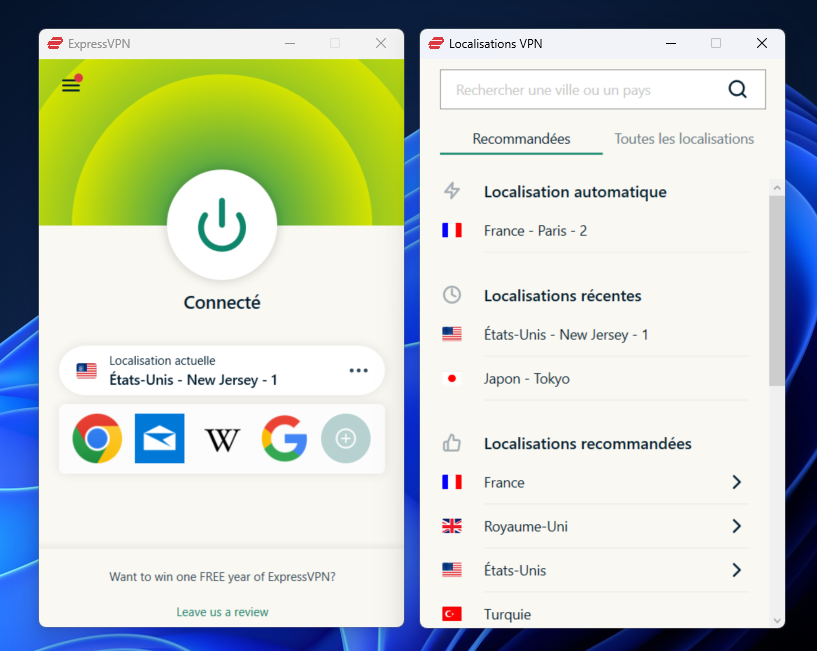Click the Leave us a review link

(221, 611)
